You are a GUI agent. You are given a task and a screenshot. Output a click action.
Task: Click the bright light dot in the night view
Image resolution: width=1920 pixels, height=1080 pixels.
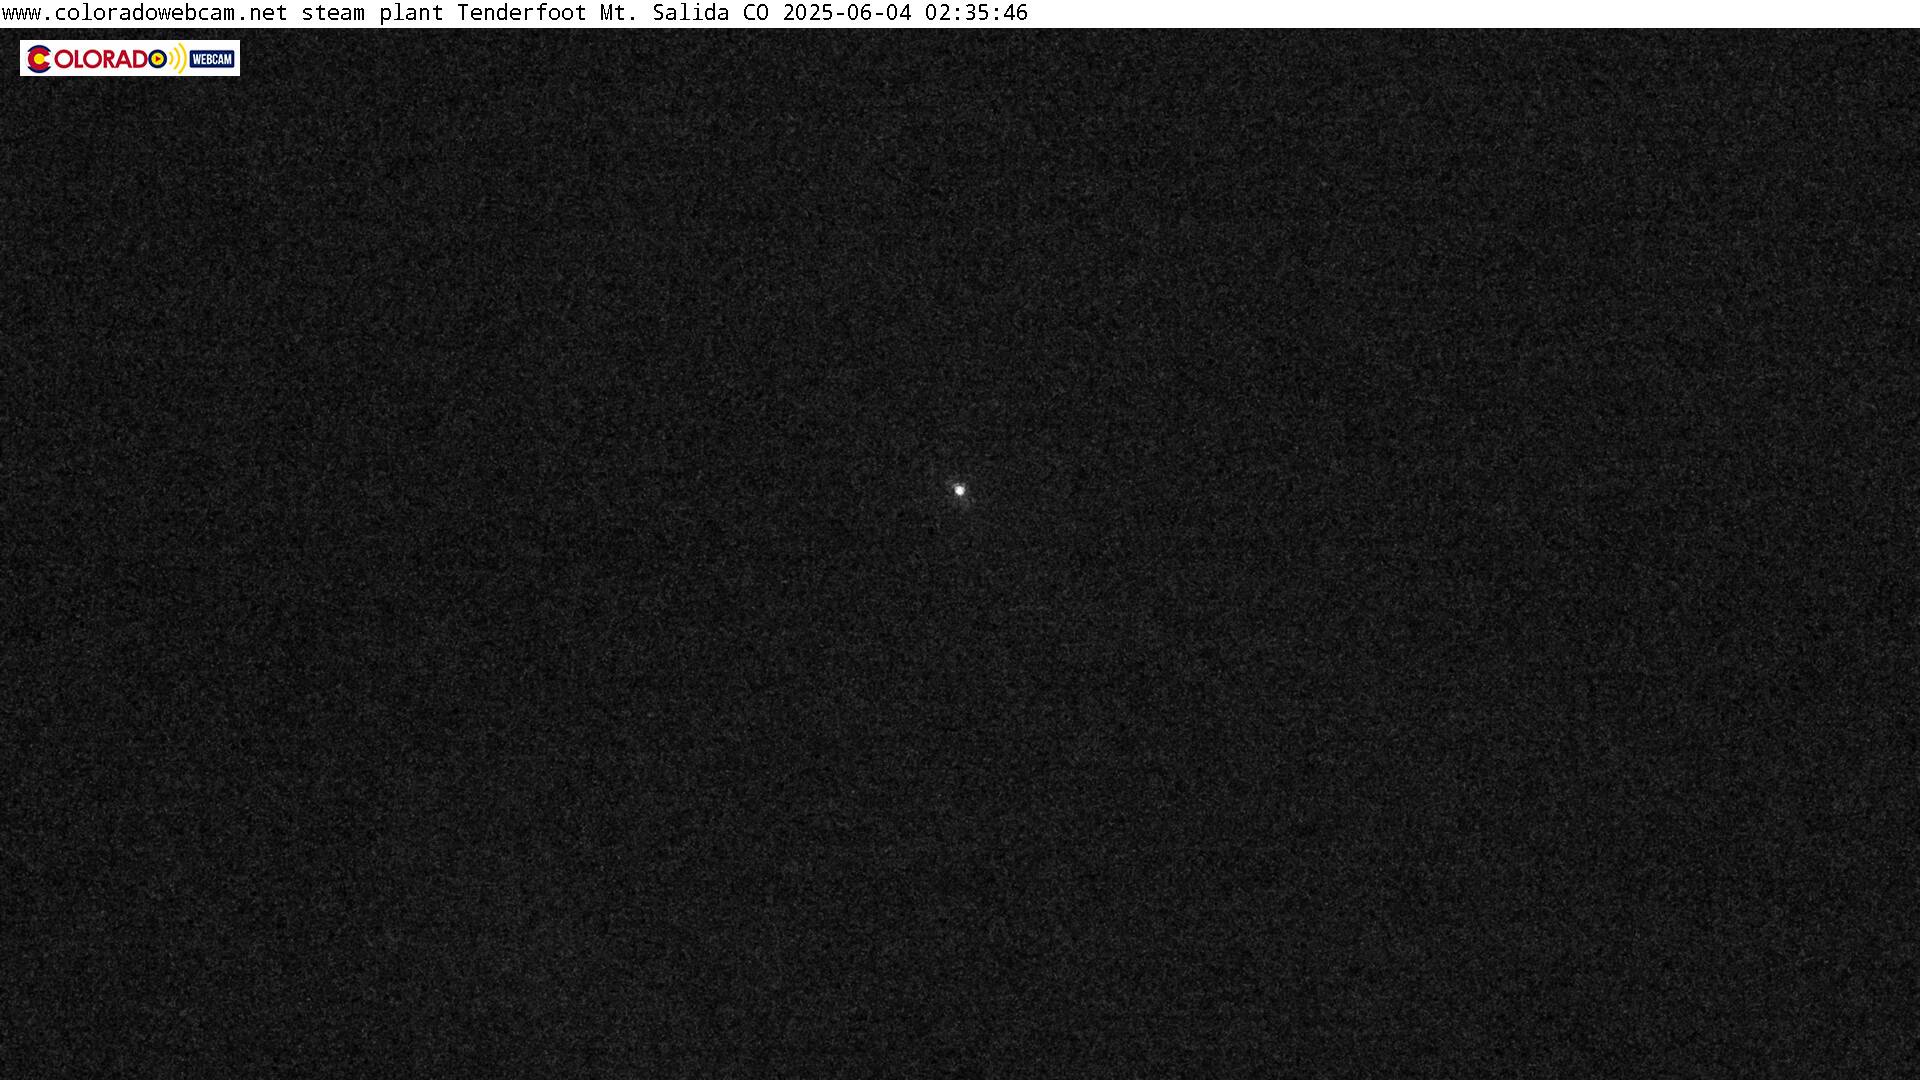click(959, 490)
